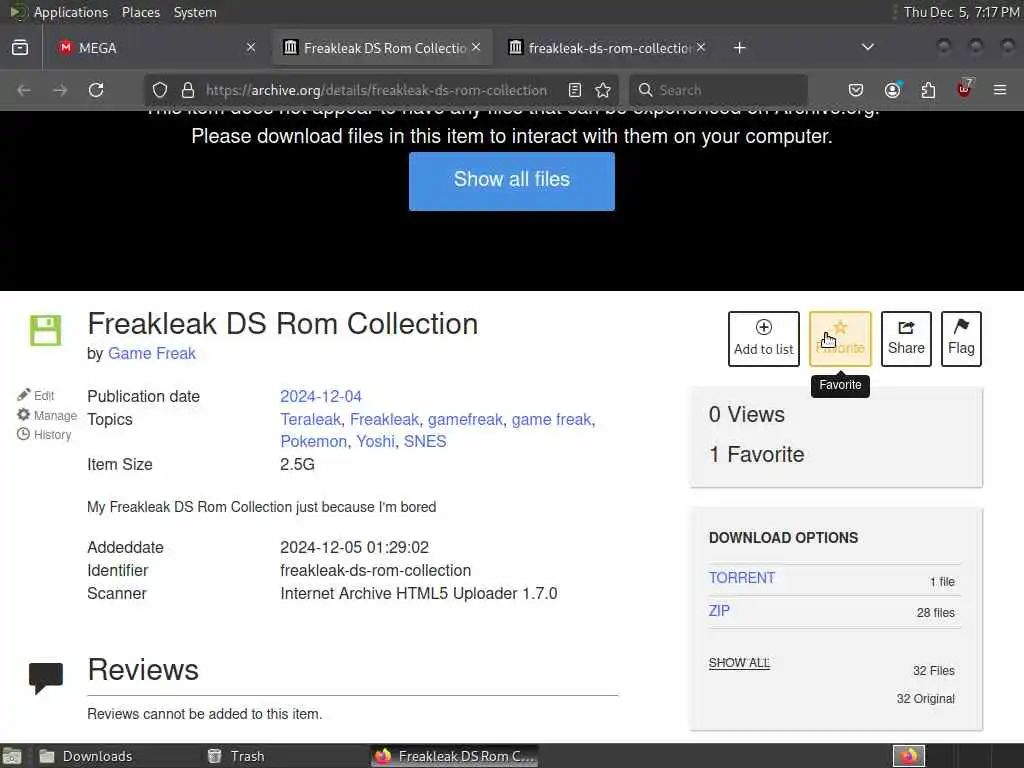Close the freakleak-ds-rom-collection tab
Viewport: 1024px width, 768px height.
point(701,48)
